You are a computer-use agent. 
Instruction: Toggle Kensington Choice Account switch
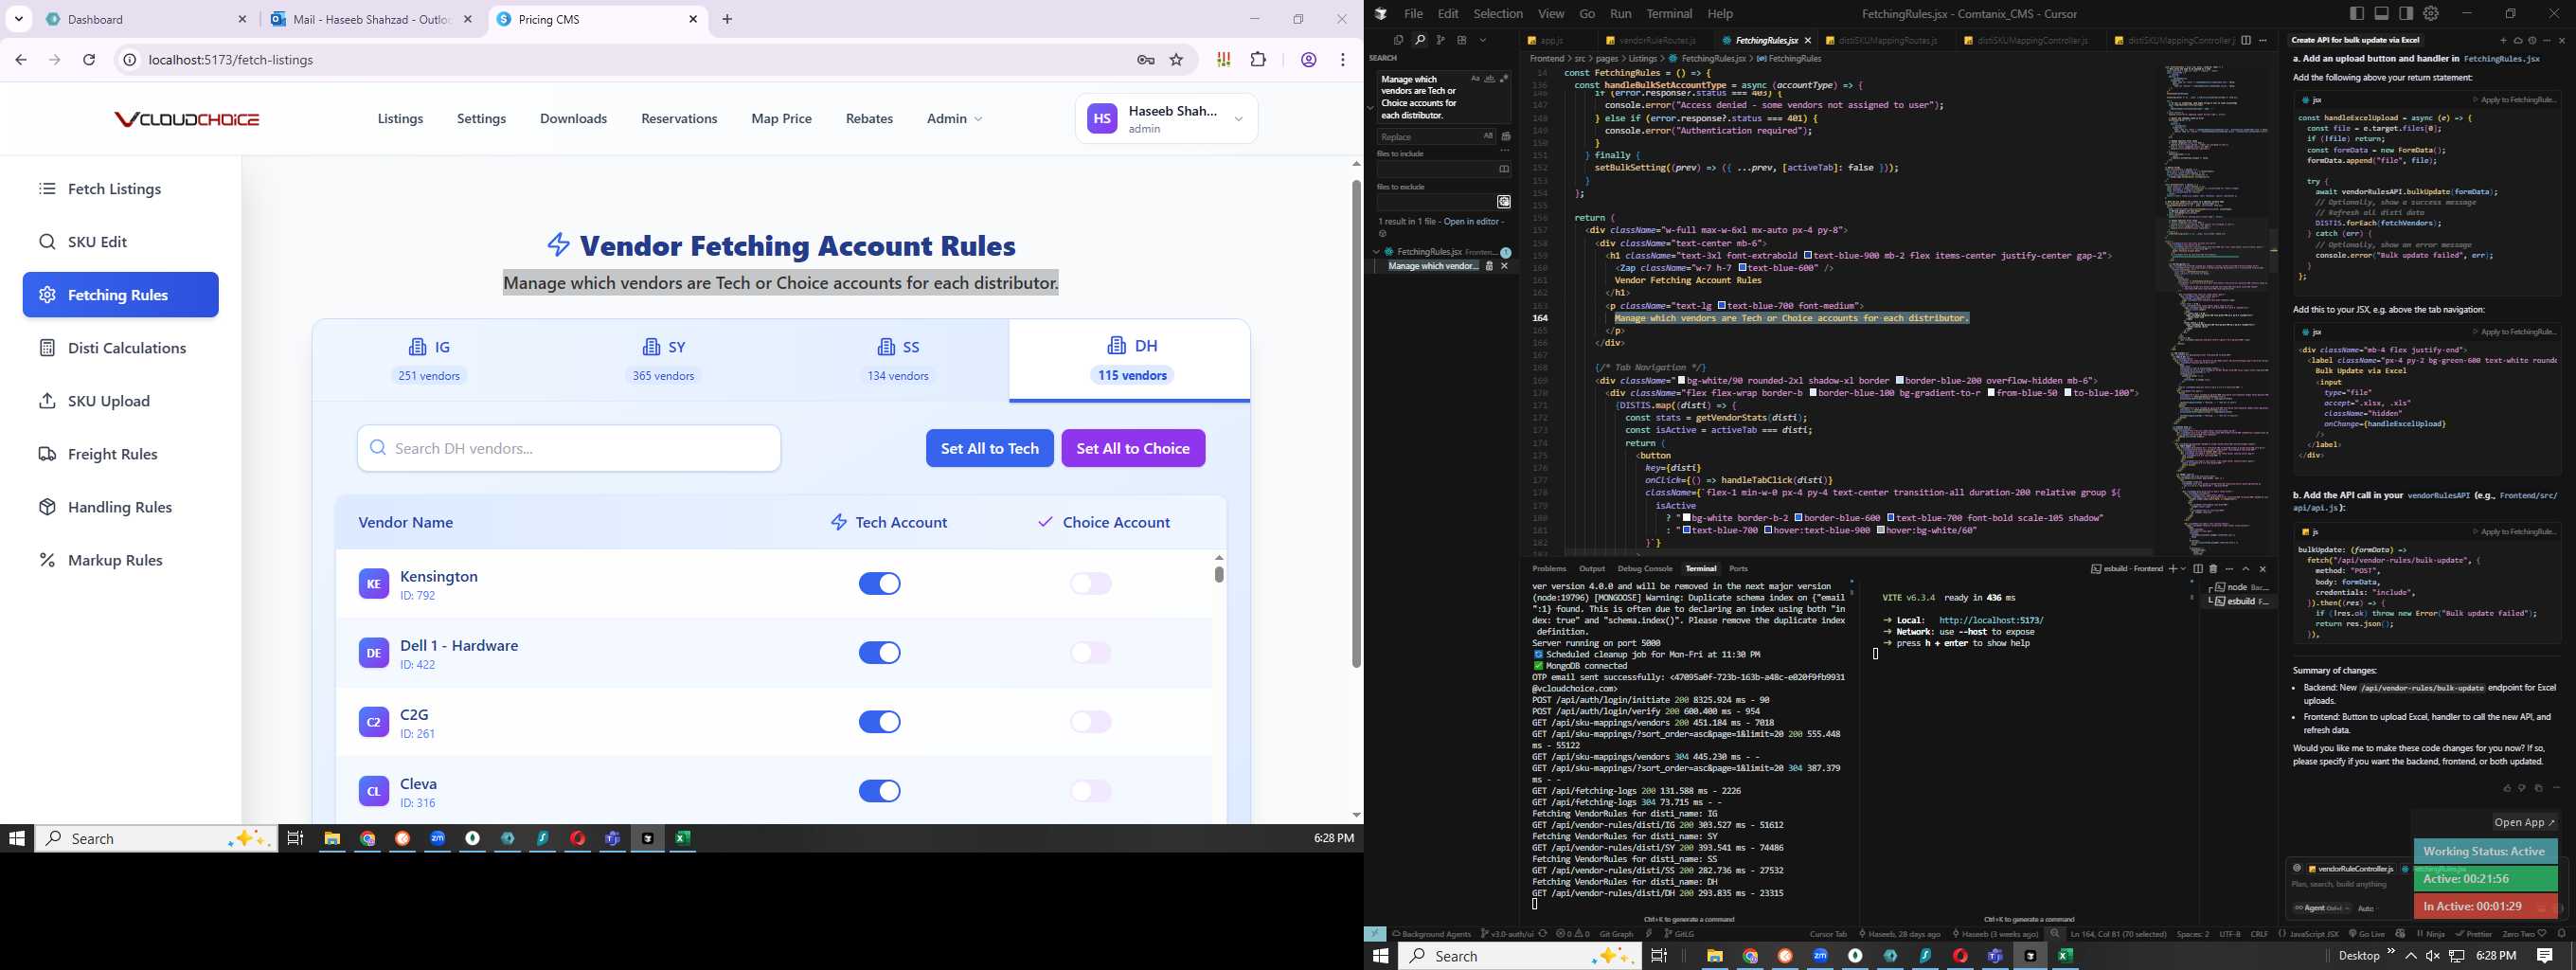point(1091,584)
